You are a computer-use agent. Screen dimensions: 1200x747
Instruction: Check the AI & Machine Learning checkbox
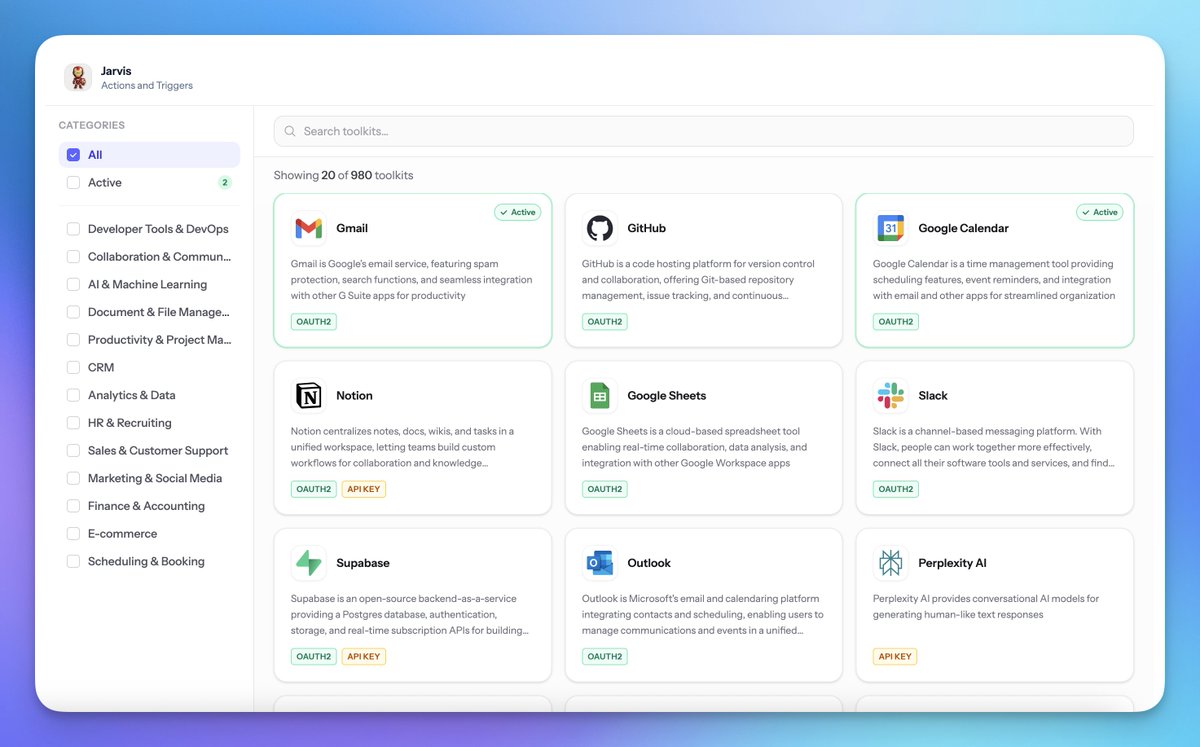coord(73,285)
